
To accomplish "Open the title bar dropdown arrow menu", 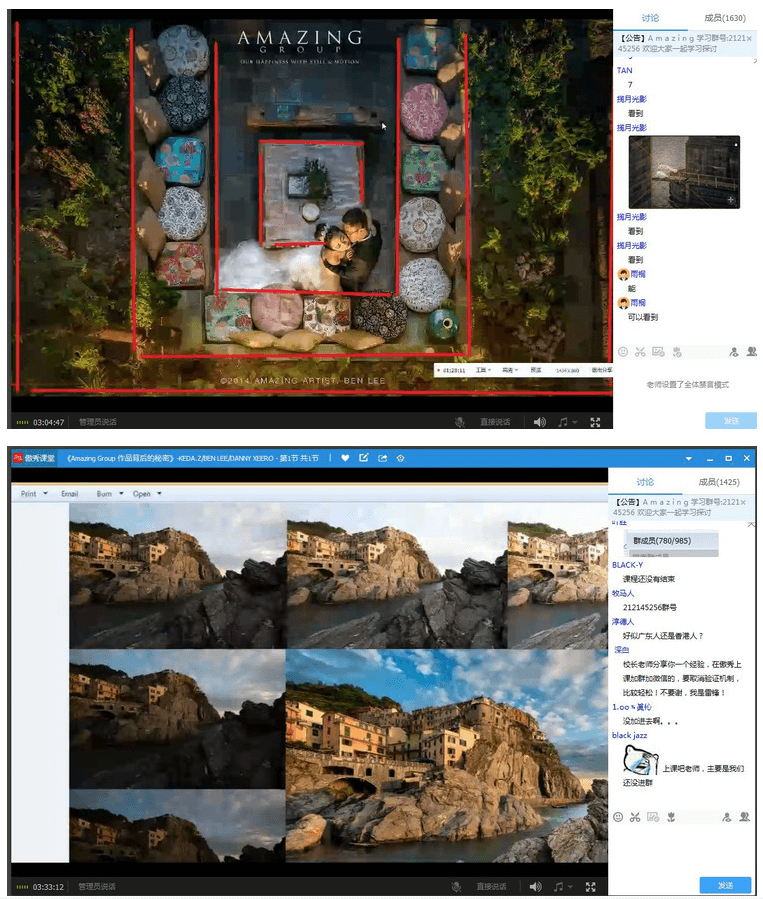I will 688,459.
